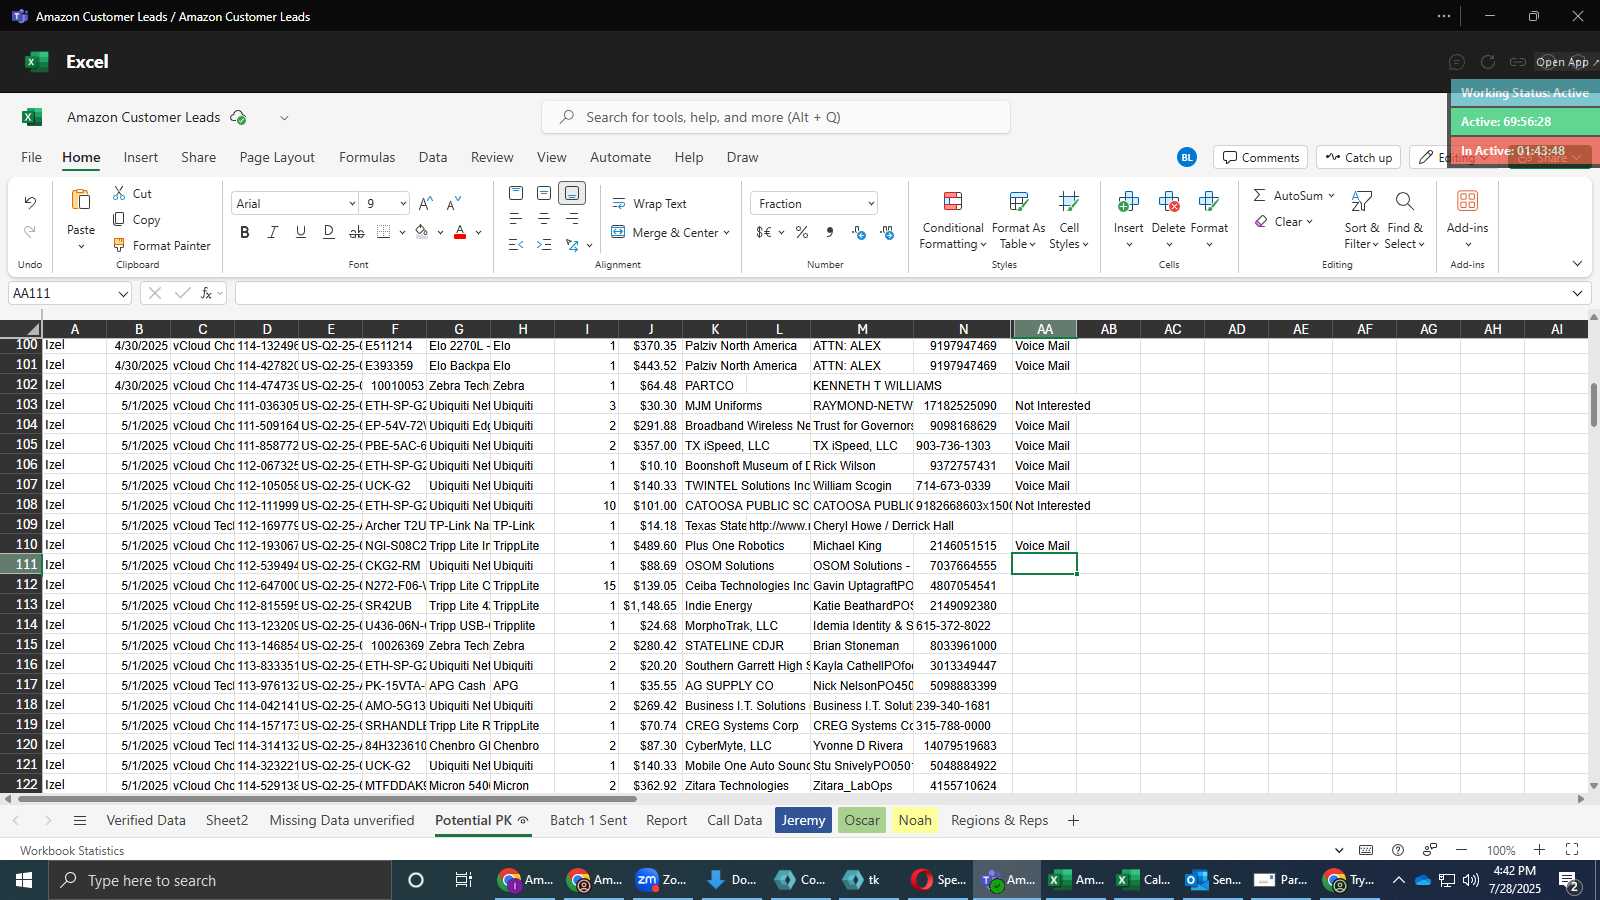The width and height of the screenshot is (1600, 900).
Task: Click the Copy icon in Clipboard group
Action: (119, 219)
